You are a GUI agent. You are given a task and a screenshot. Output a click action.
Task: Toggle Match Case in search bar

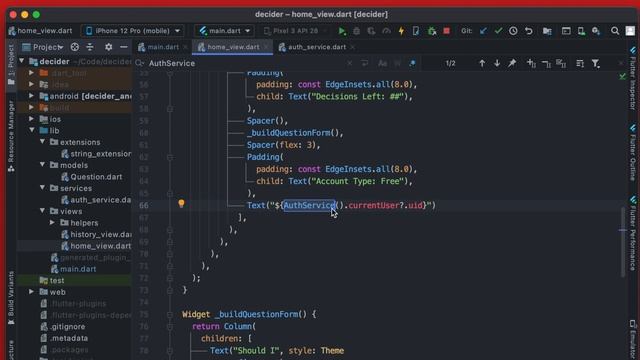382,63
